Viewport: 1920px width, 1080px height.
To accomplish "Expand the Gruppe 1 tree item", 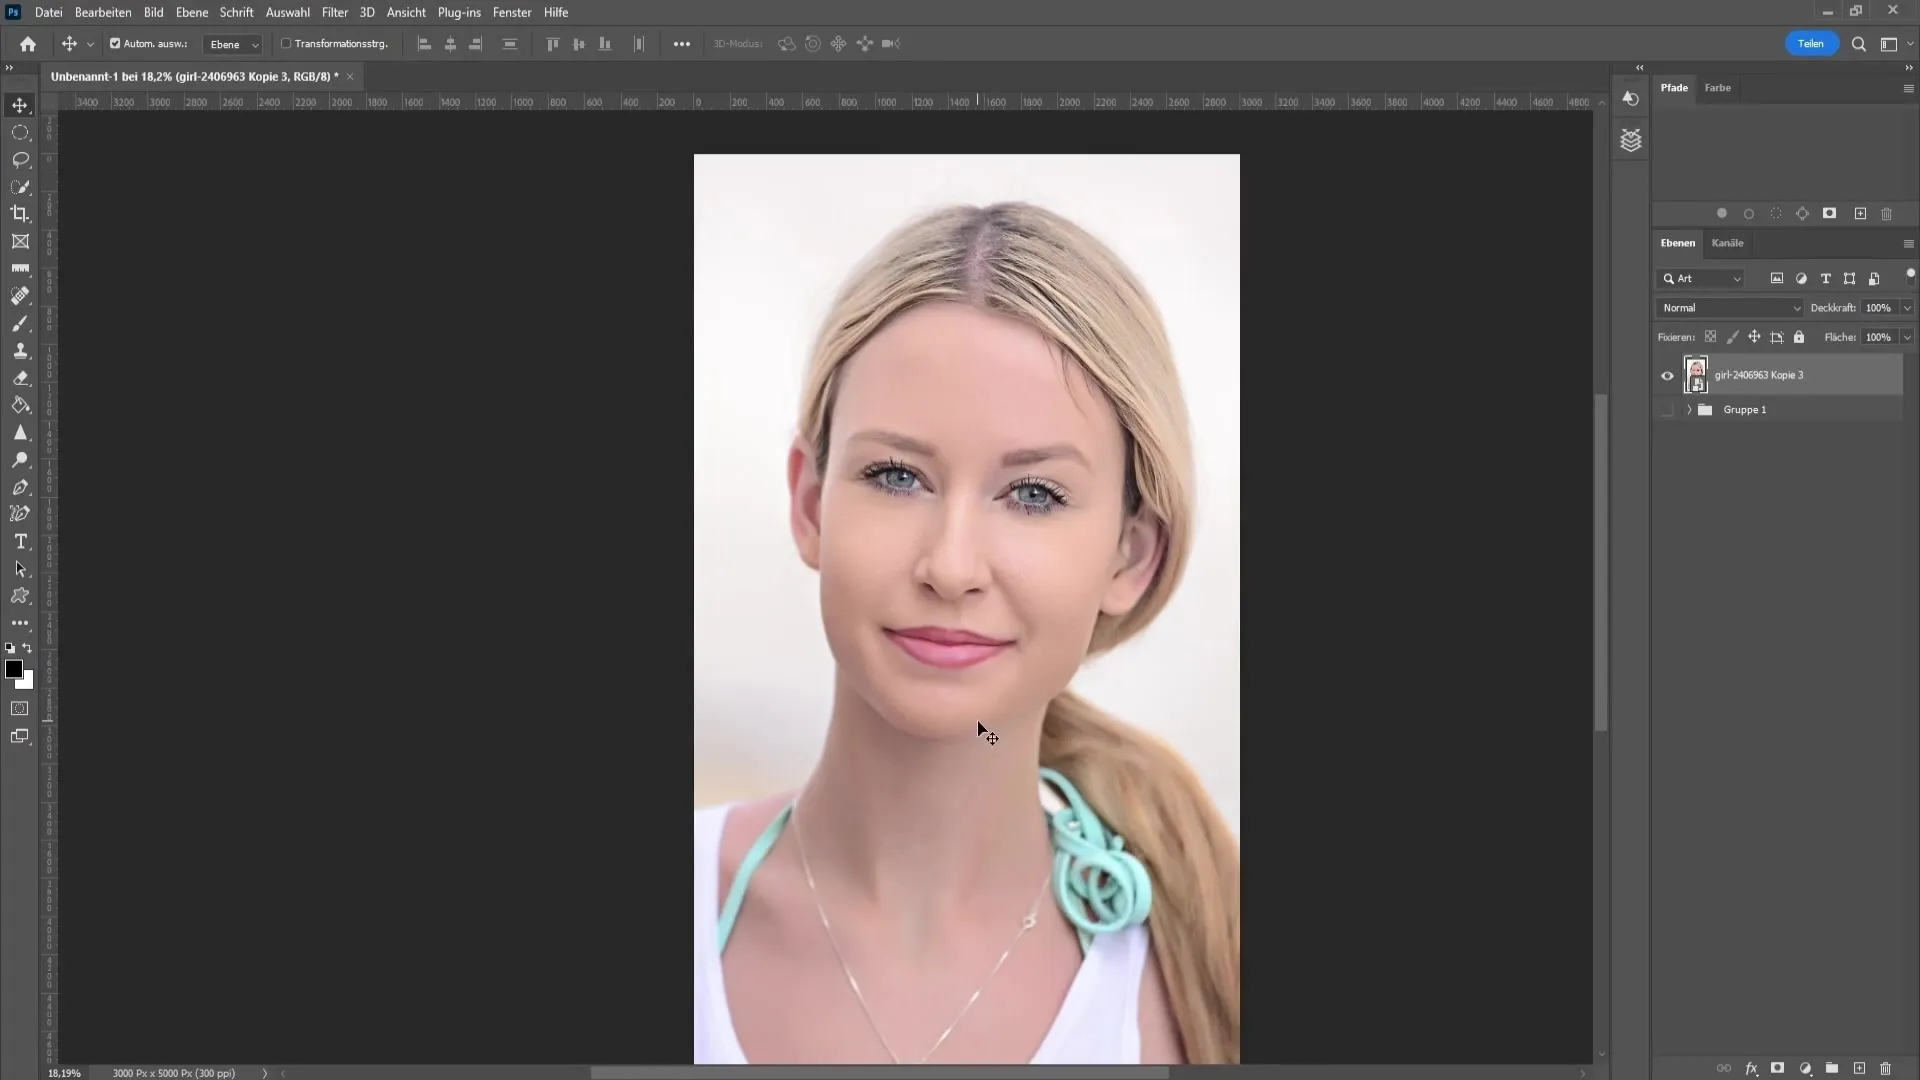I will point(1689,409).
